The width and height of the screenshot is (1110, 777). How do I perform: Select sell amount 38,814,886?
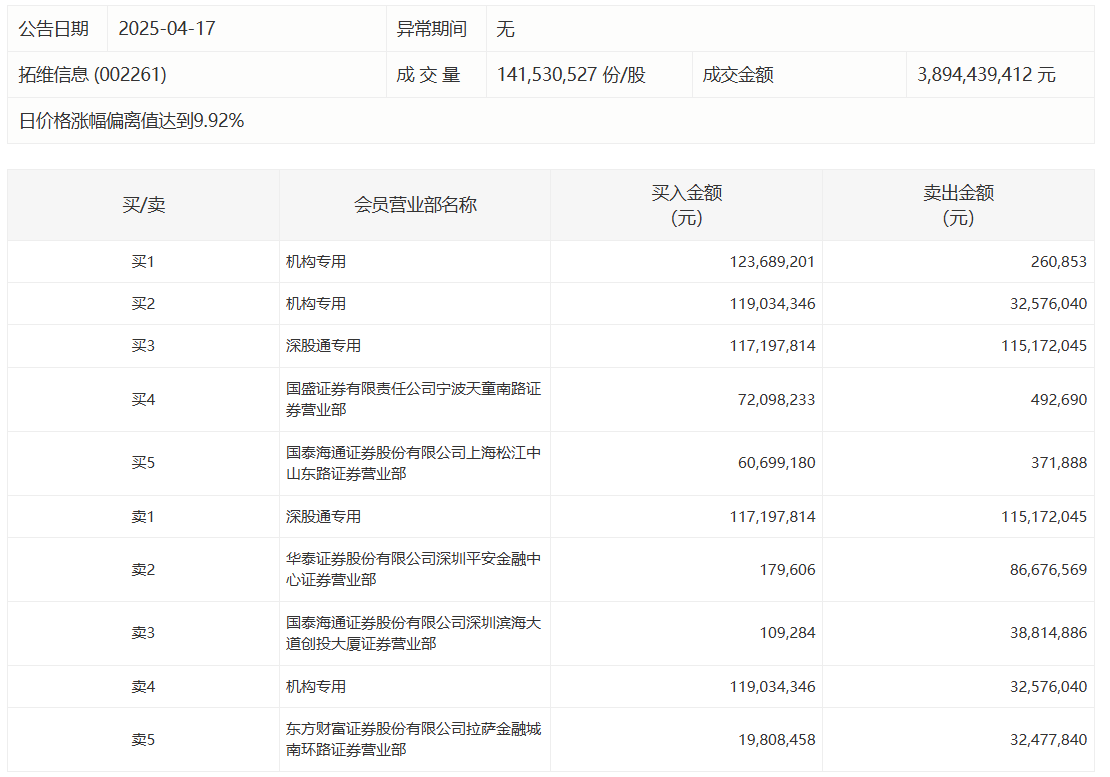coord(1048,633)
